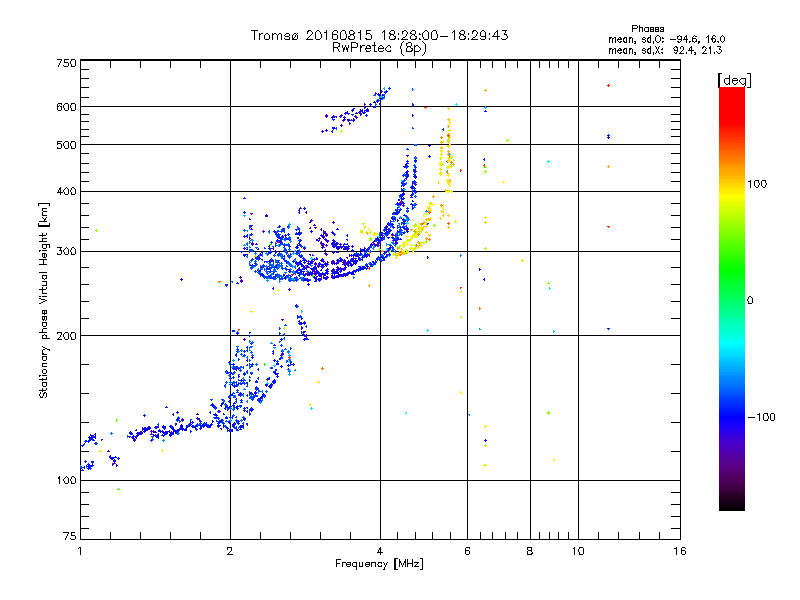This screenshot has height=600, width=800.
Task: Click the y-axis tick label '300'
Action: coord(66,251)
